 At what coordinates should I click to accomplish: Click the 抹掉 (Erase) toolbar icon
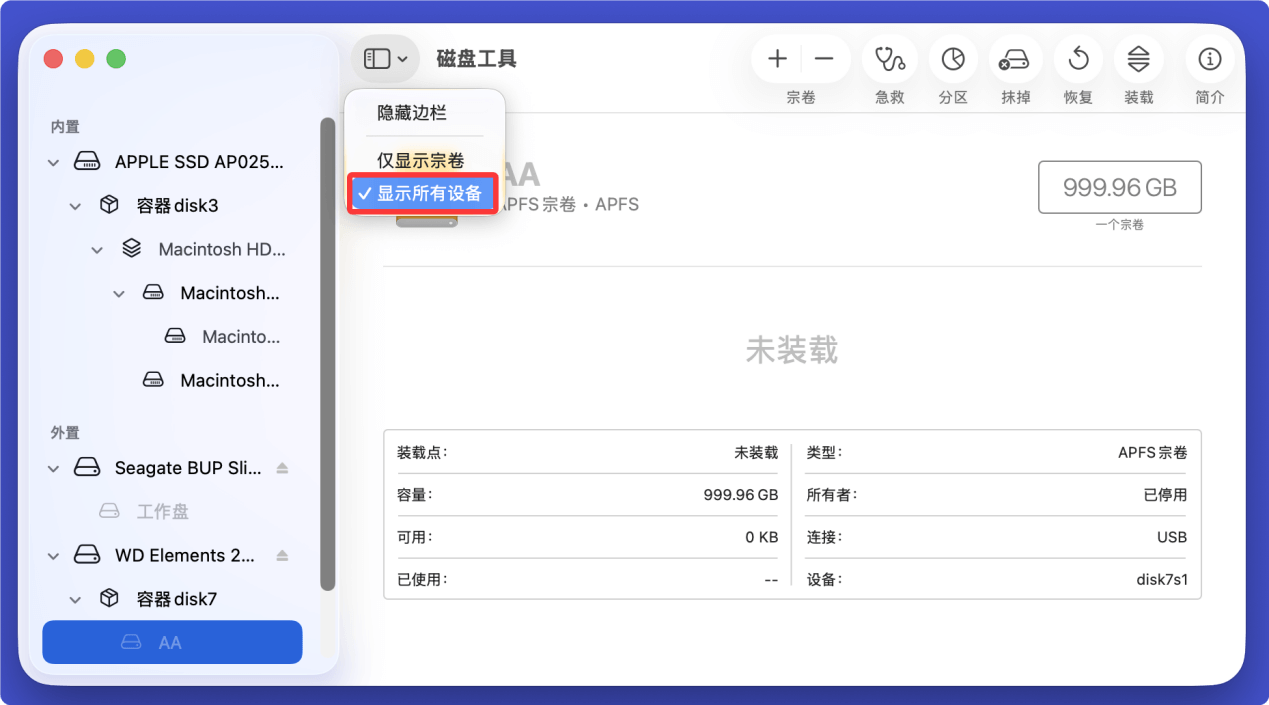click(x=1015, y=58)
